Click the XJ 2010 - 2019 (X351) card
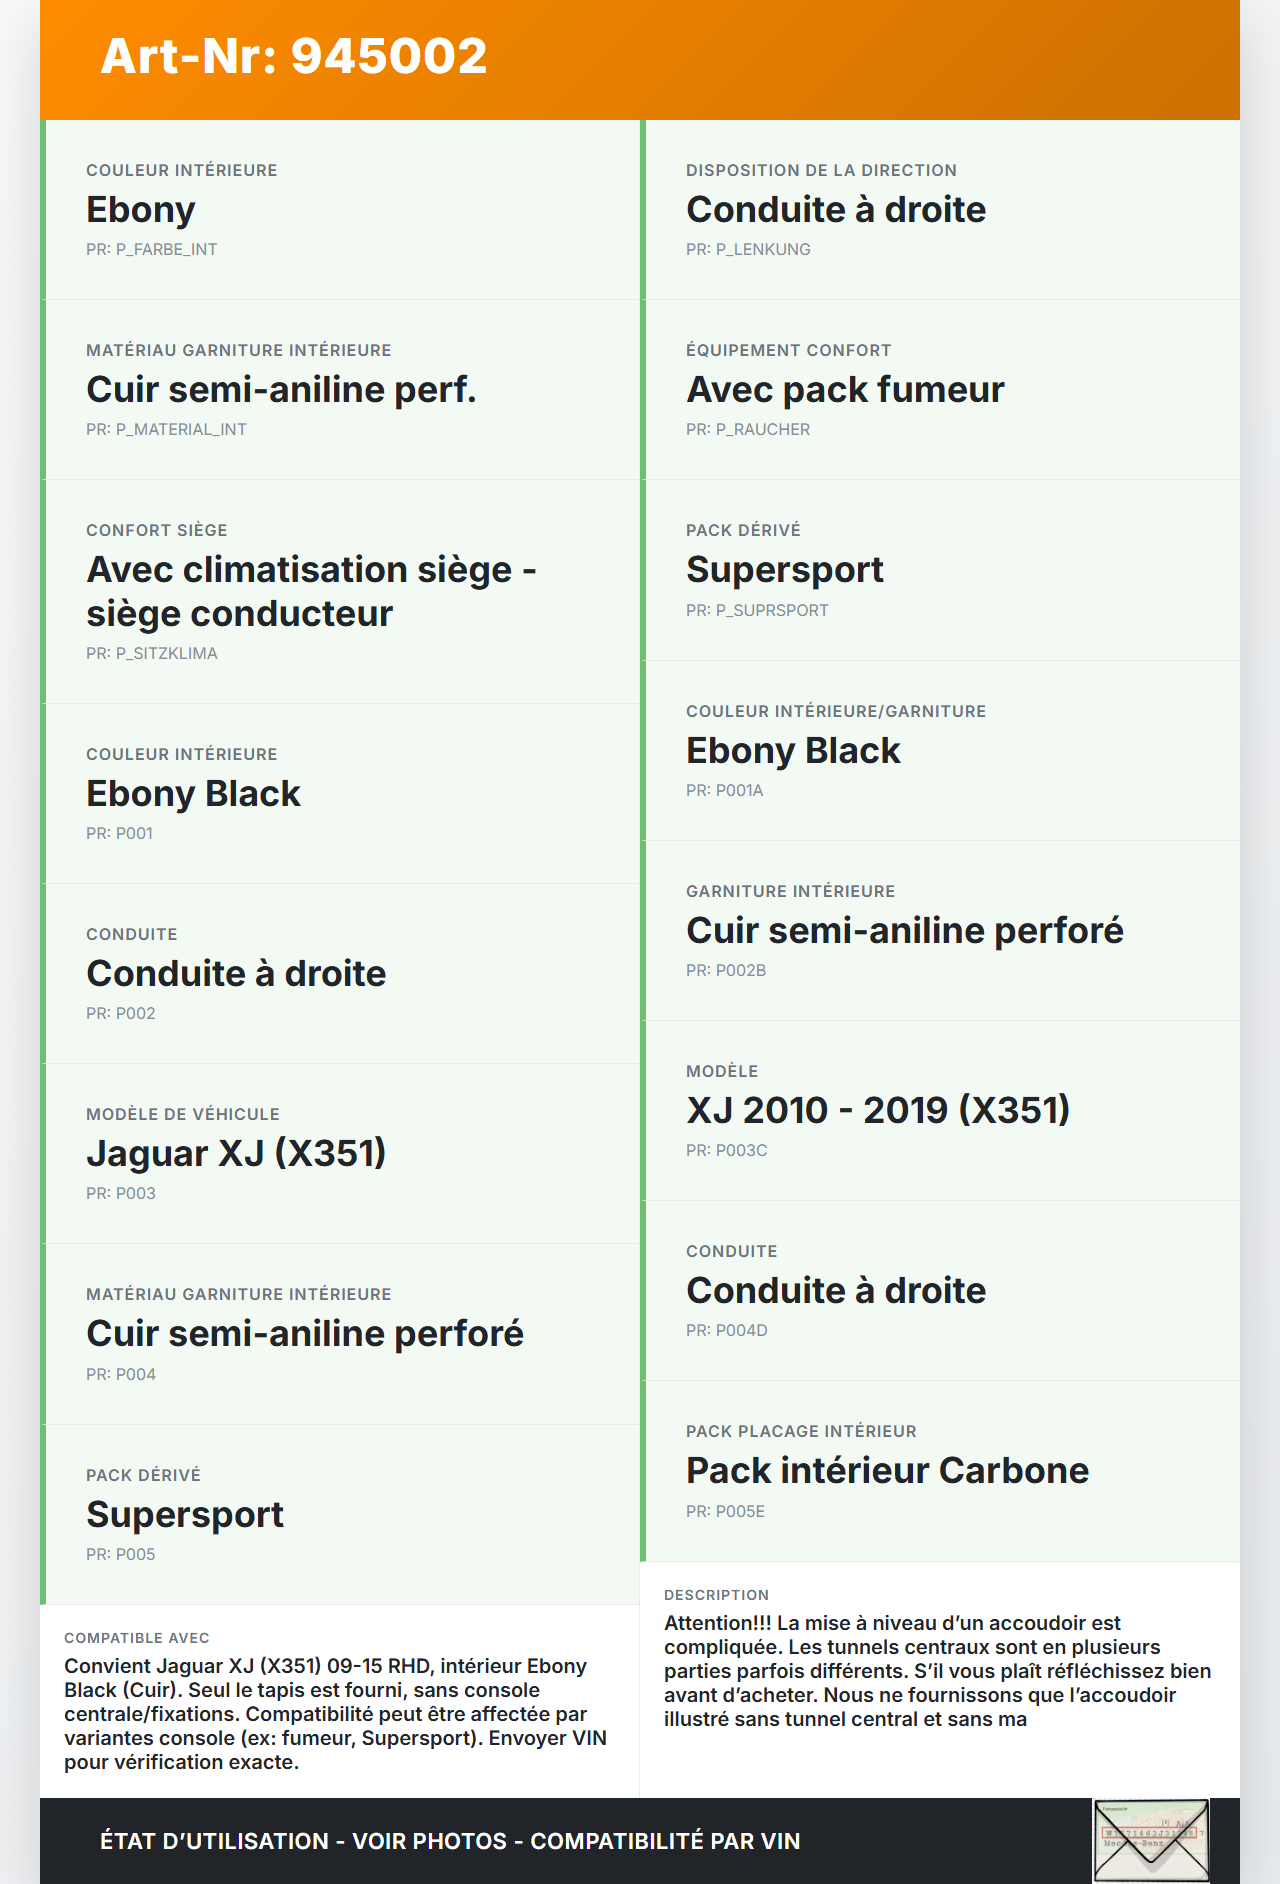The height and width of the screenshot is (1884, 1280). pyautogui.click(x=940, y=1110)
